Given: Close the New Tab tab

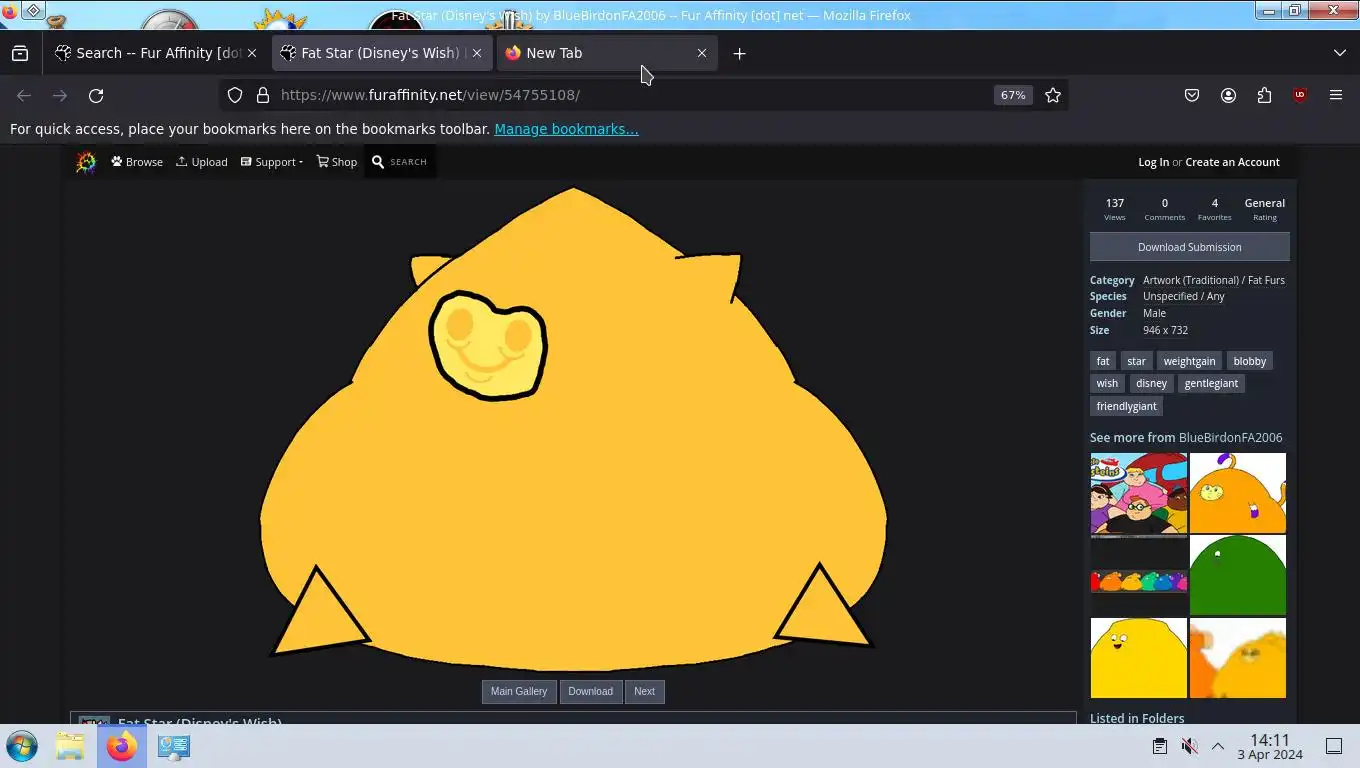Looking at the screenshot, I should point(702,53).
